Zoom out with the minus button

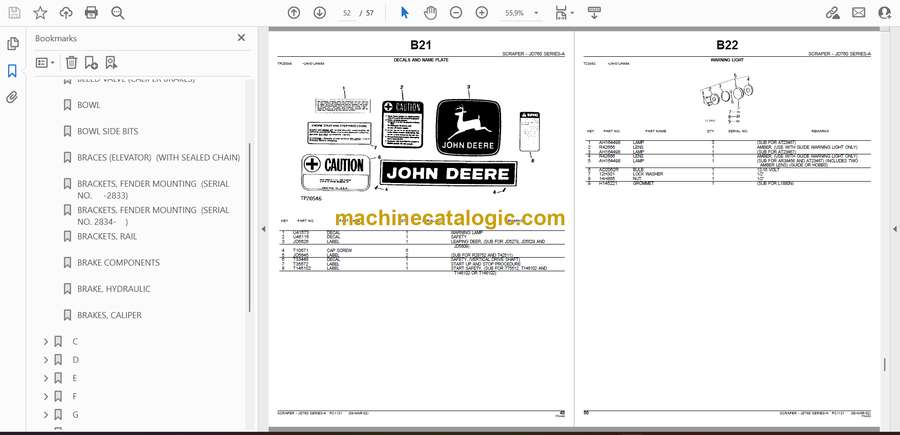pos(456,13)
